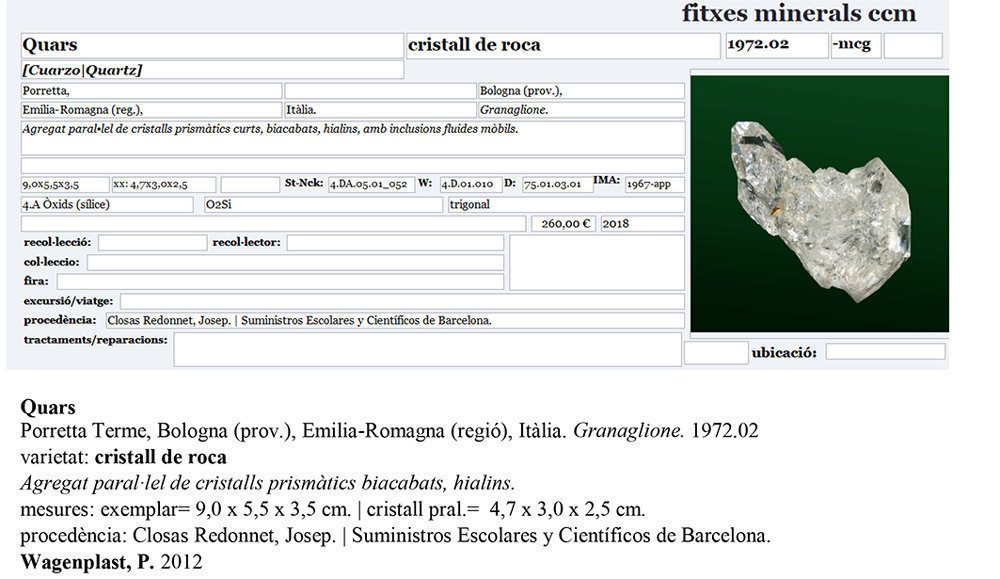Select the 'procedència' field with Closas Redonnet

[x=395, y=320]
